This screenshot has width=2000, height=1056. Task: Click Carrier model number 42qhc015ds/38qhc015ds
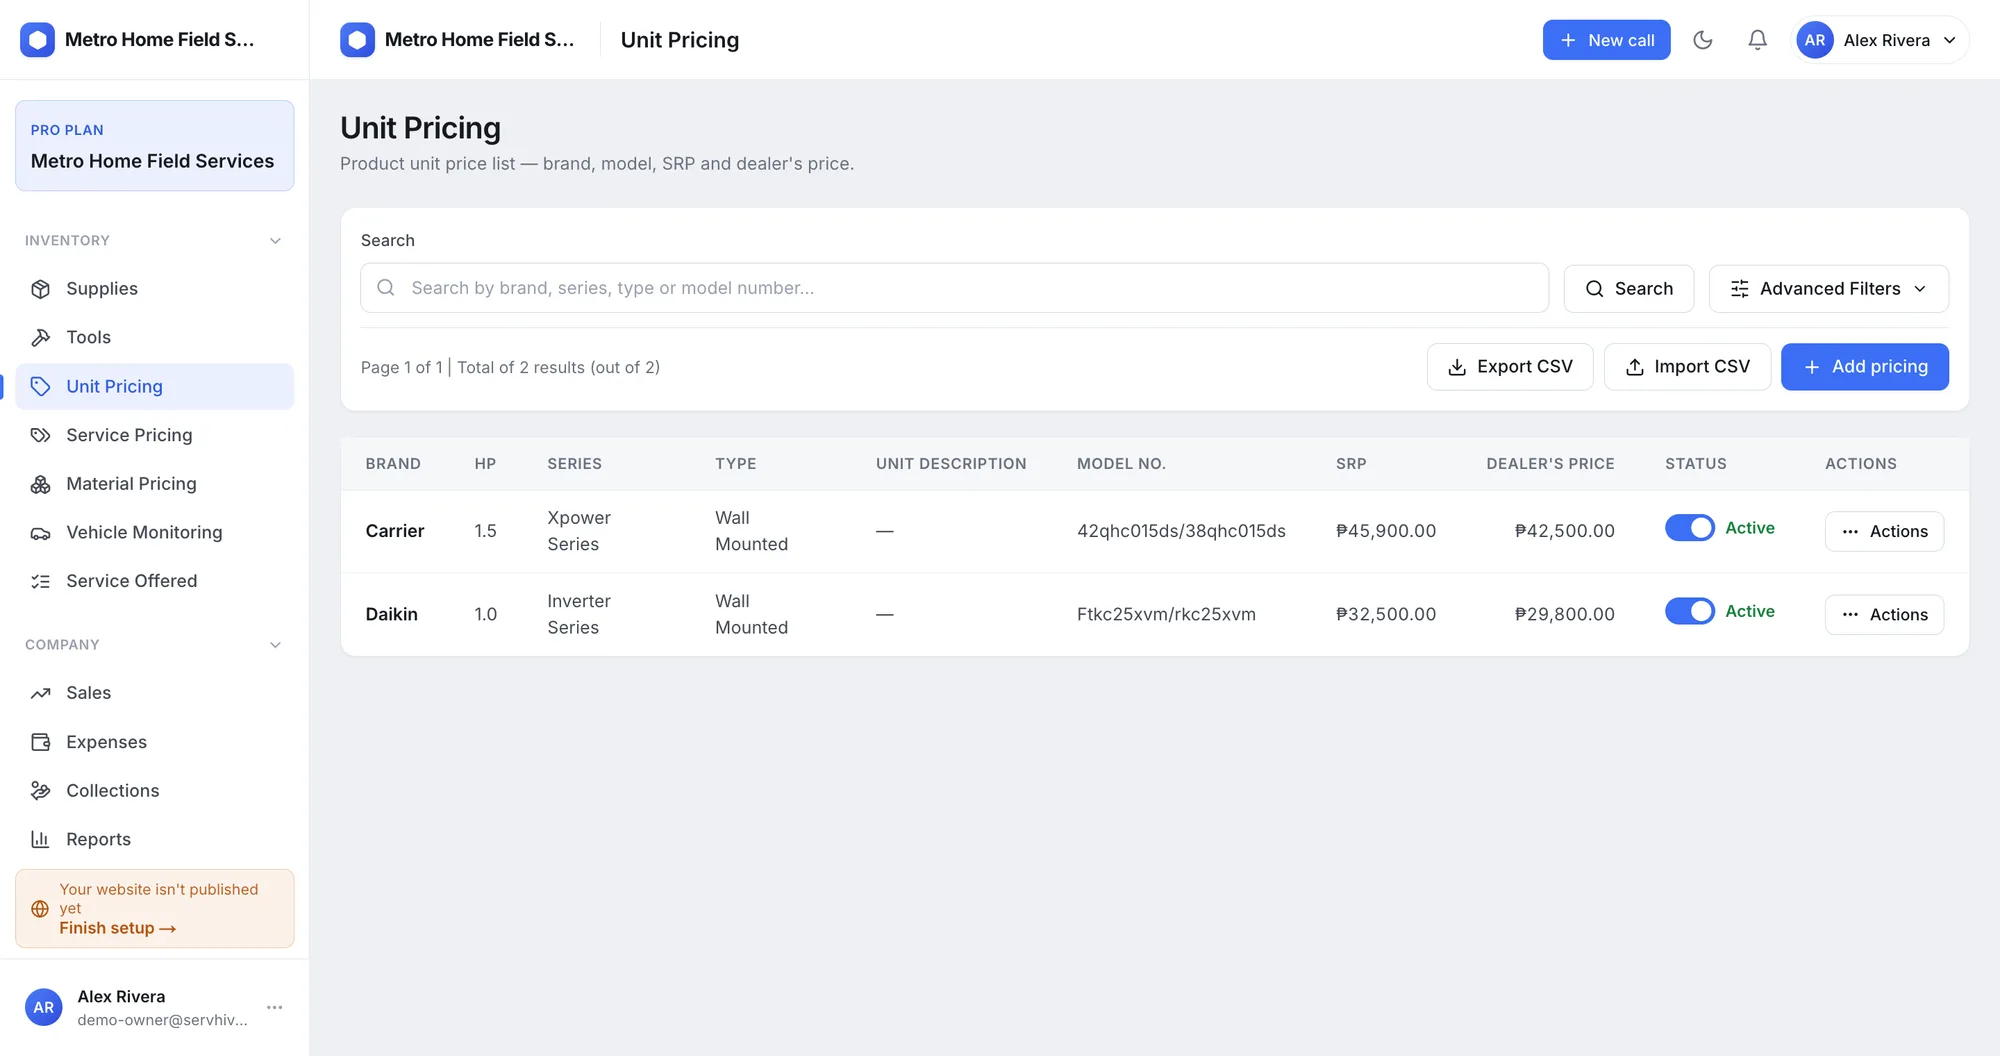point(1181,531)
